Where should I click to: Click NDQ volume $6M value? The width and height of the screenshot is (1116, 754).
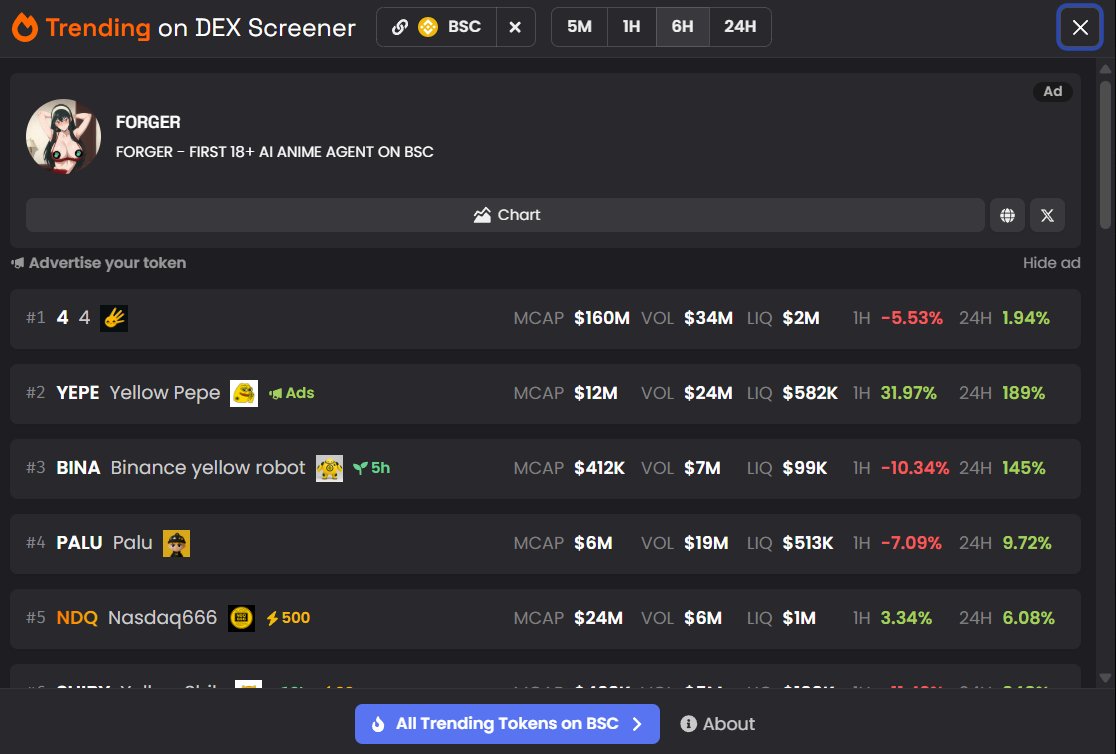click(703, 618)
